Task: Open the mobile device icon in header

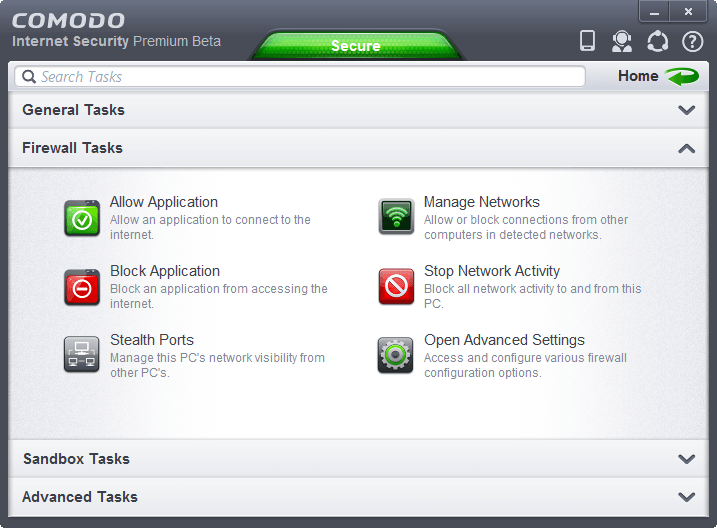Action: 587,41
